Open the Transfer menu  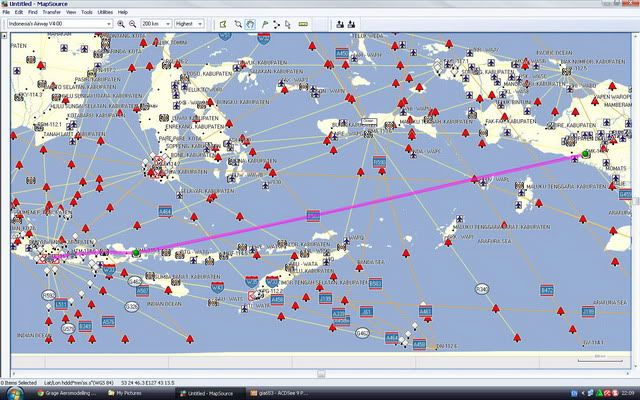point(51,12)
